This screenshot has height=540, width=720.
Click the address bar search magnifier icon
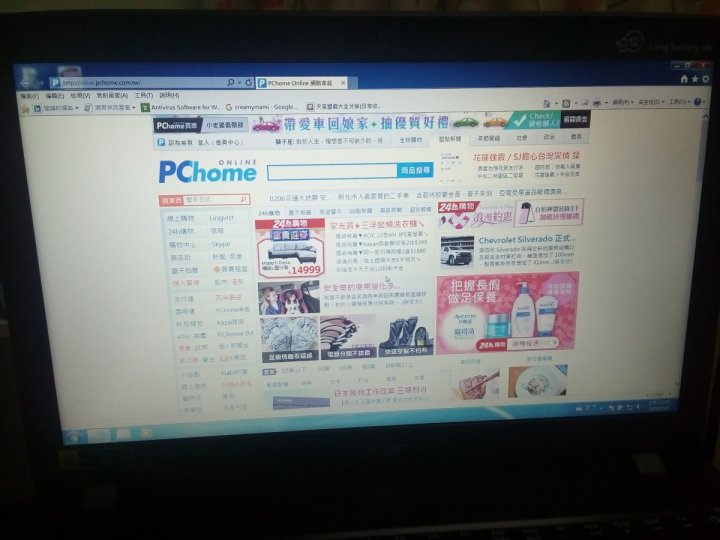click(x=231, y=83)
